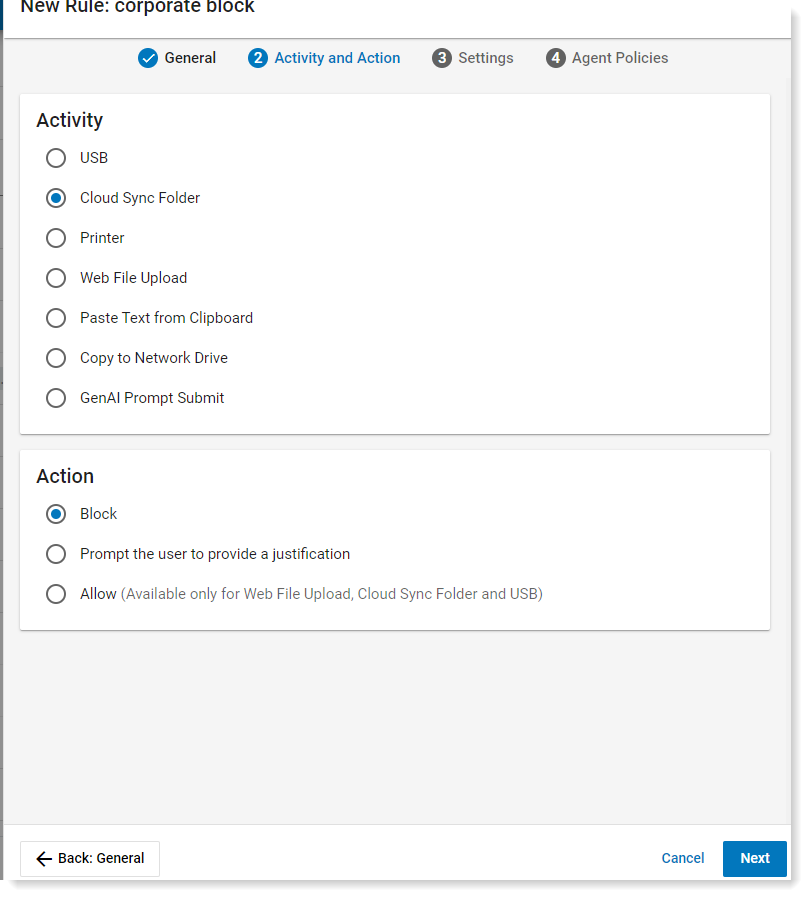Click the Next button

[755, 858]
